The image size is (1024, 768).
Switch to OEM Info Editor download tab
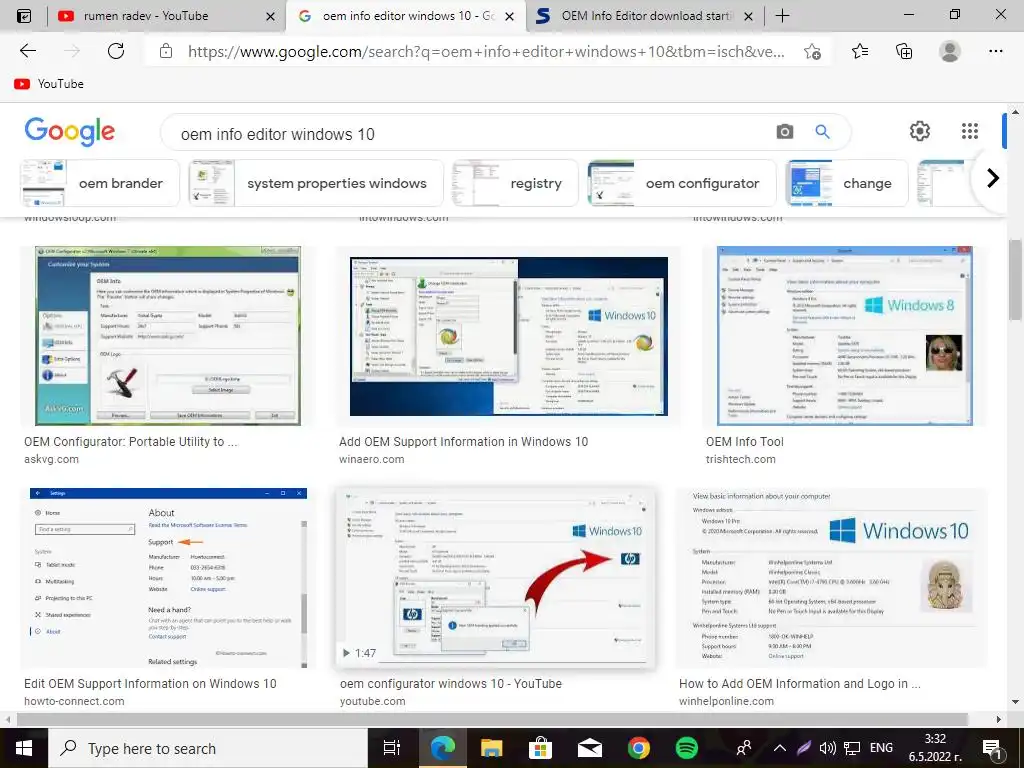pyautogui.click(x=645, y=16)
